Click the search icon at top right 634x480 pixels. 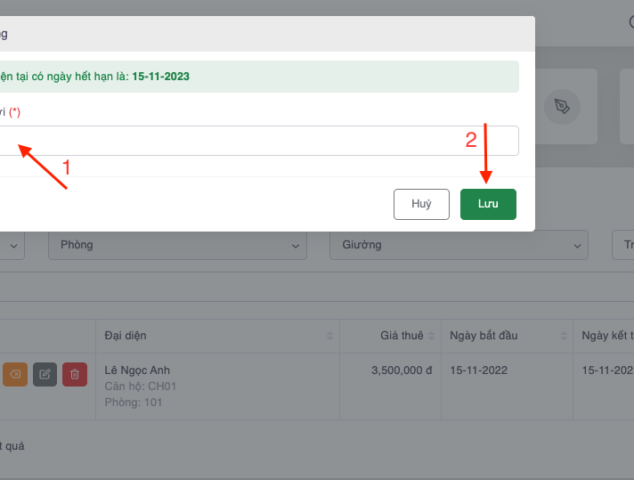pyautogui.click(x=628, y=22)
